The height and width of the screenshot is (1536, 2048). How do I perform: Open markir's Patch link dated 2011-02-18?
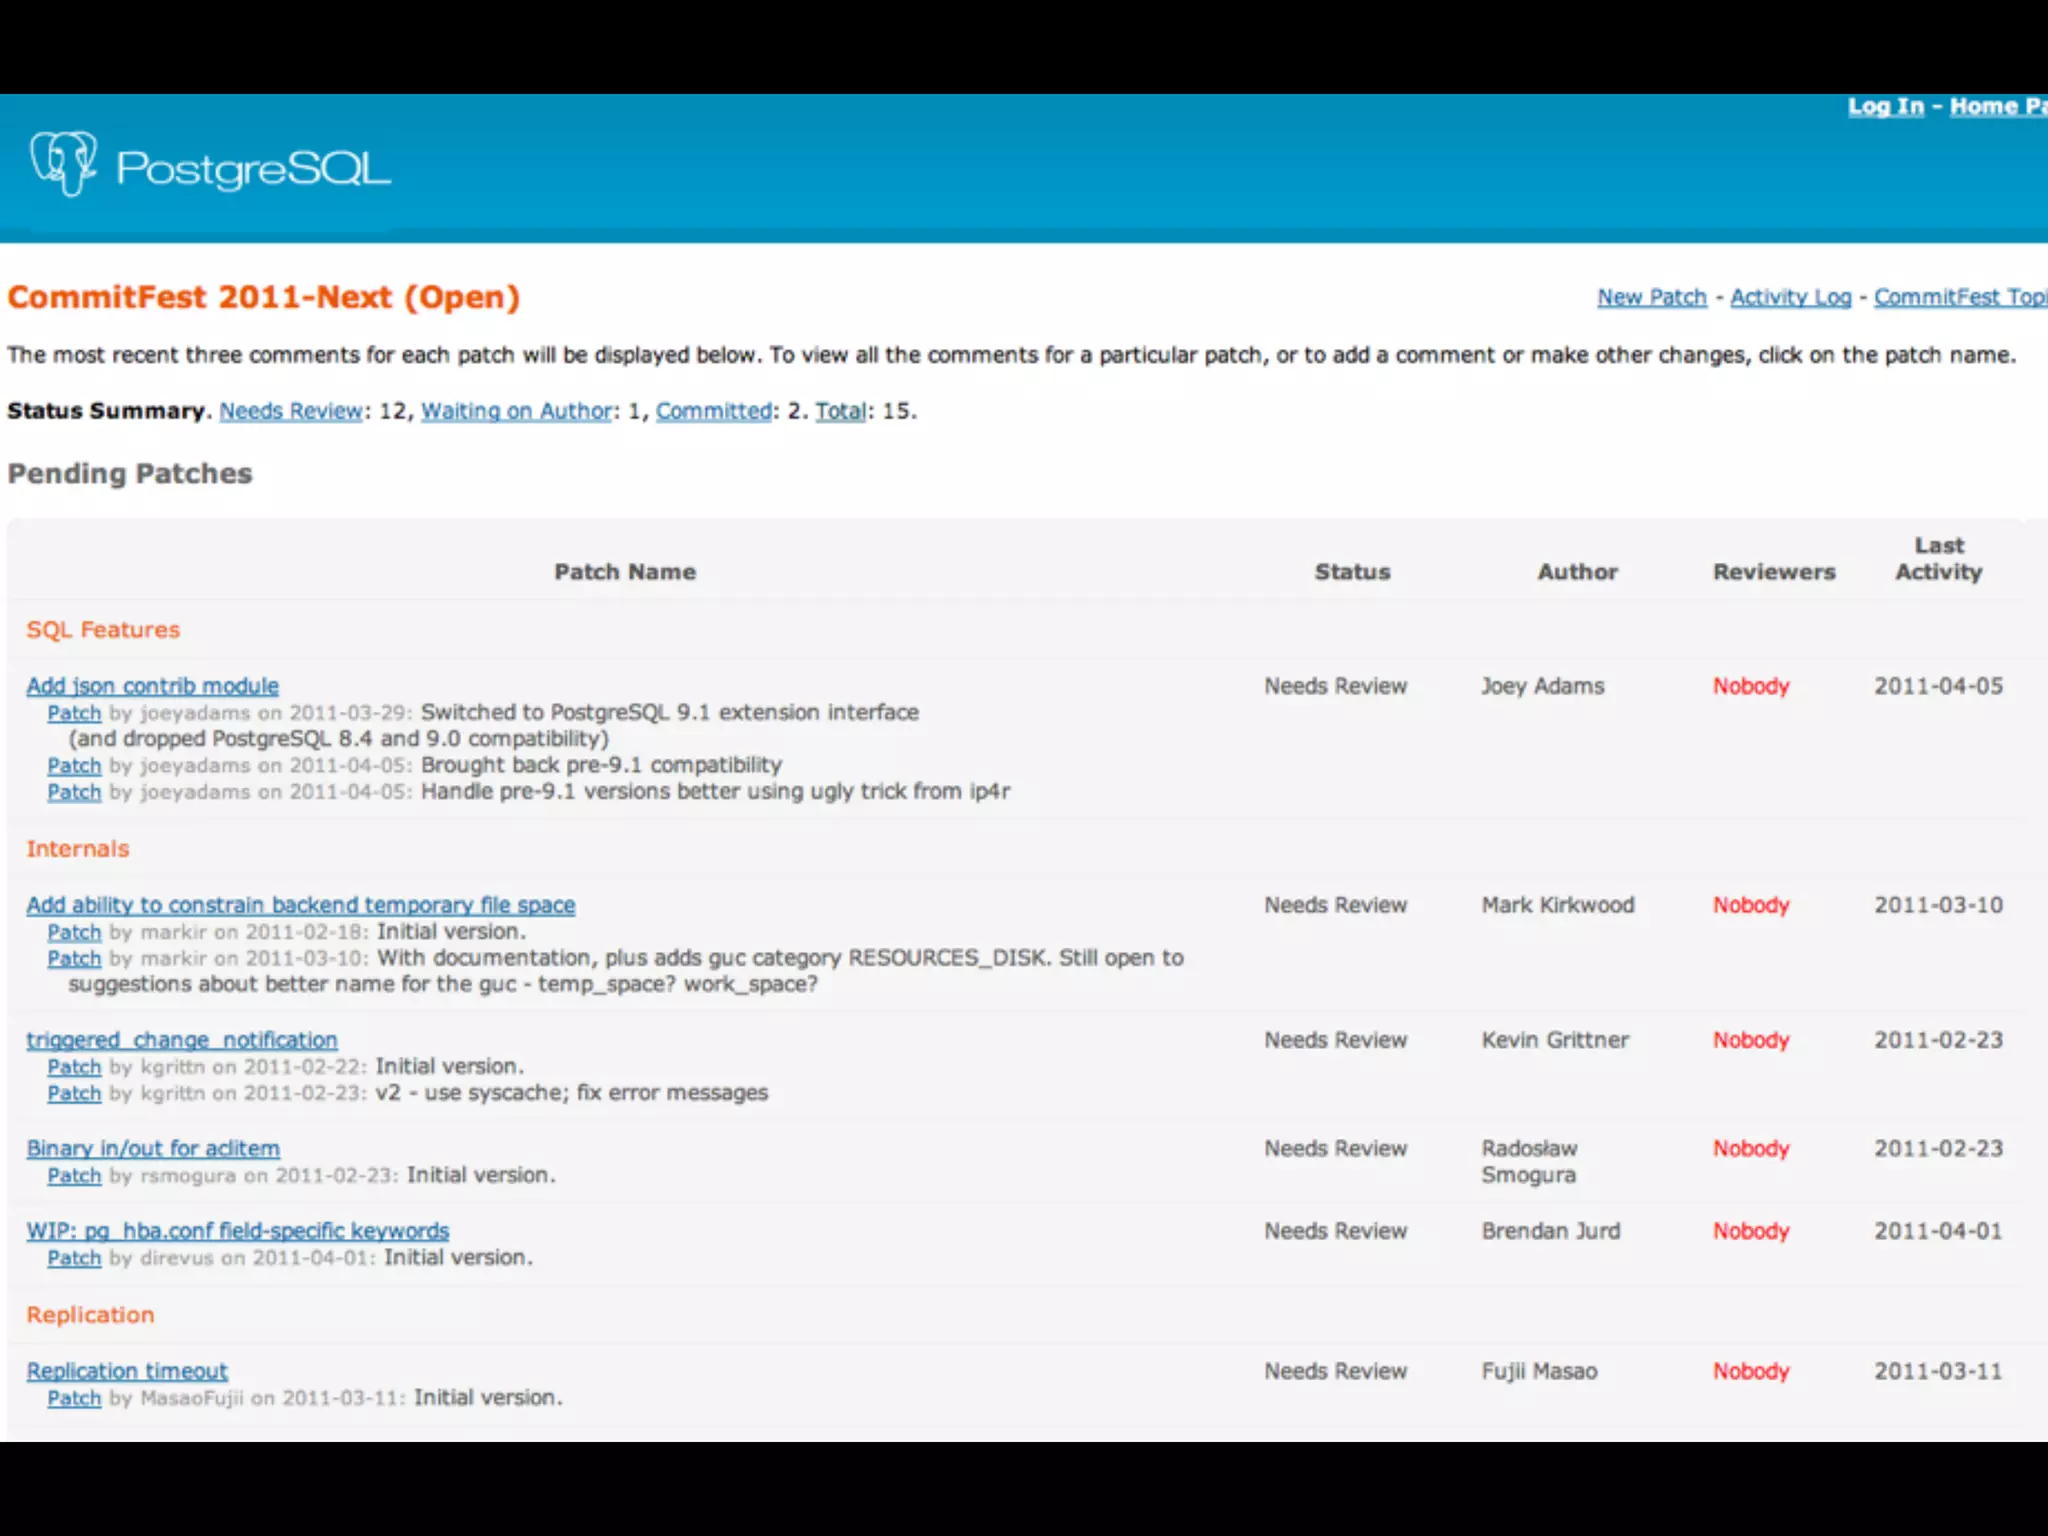pos(74,932)
